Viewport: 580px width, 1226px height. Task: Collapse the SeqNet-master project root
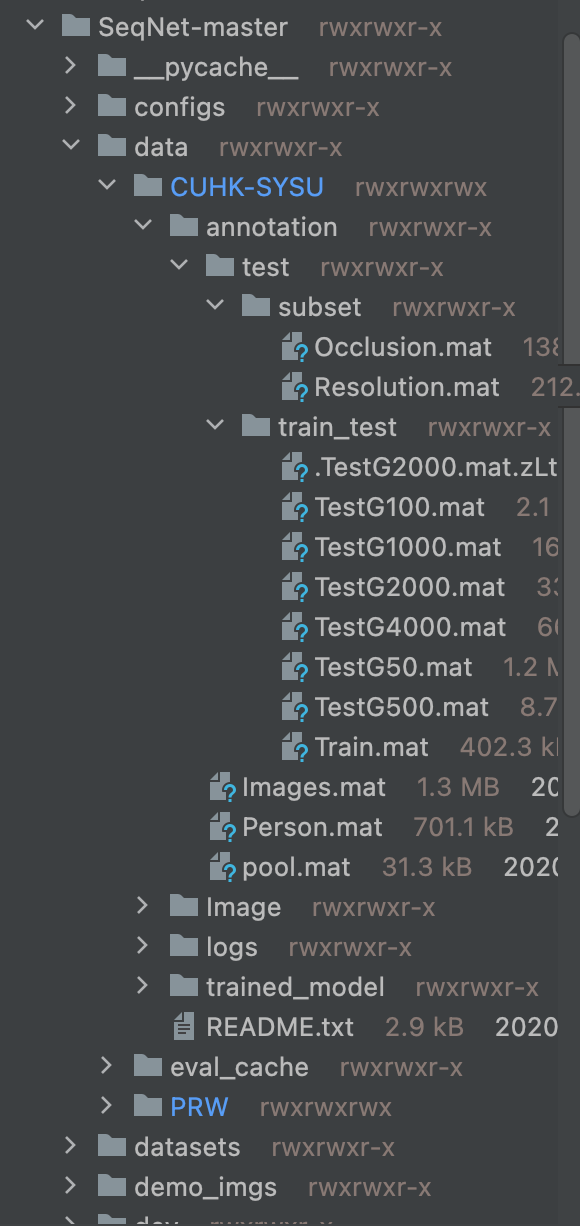[x=34, y=26]
